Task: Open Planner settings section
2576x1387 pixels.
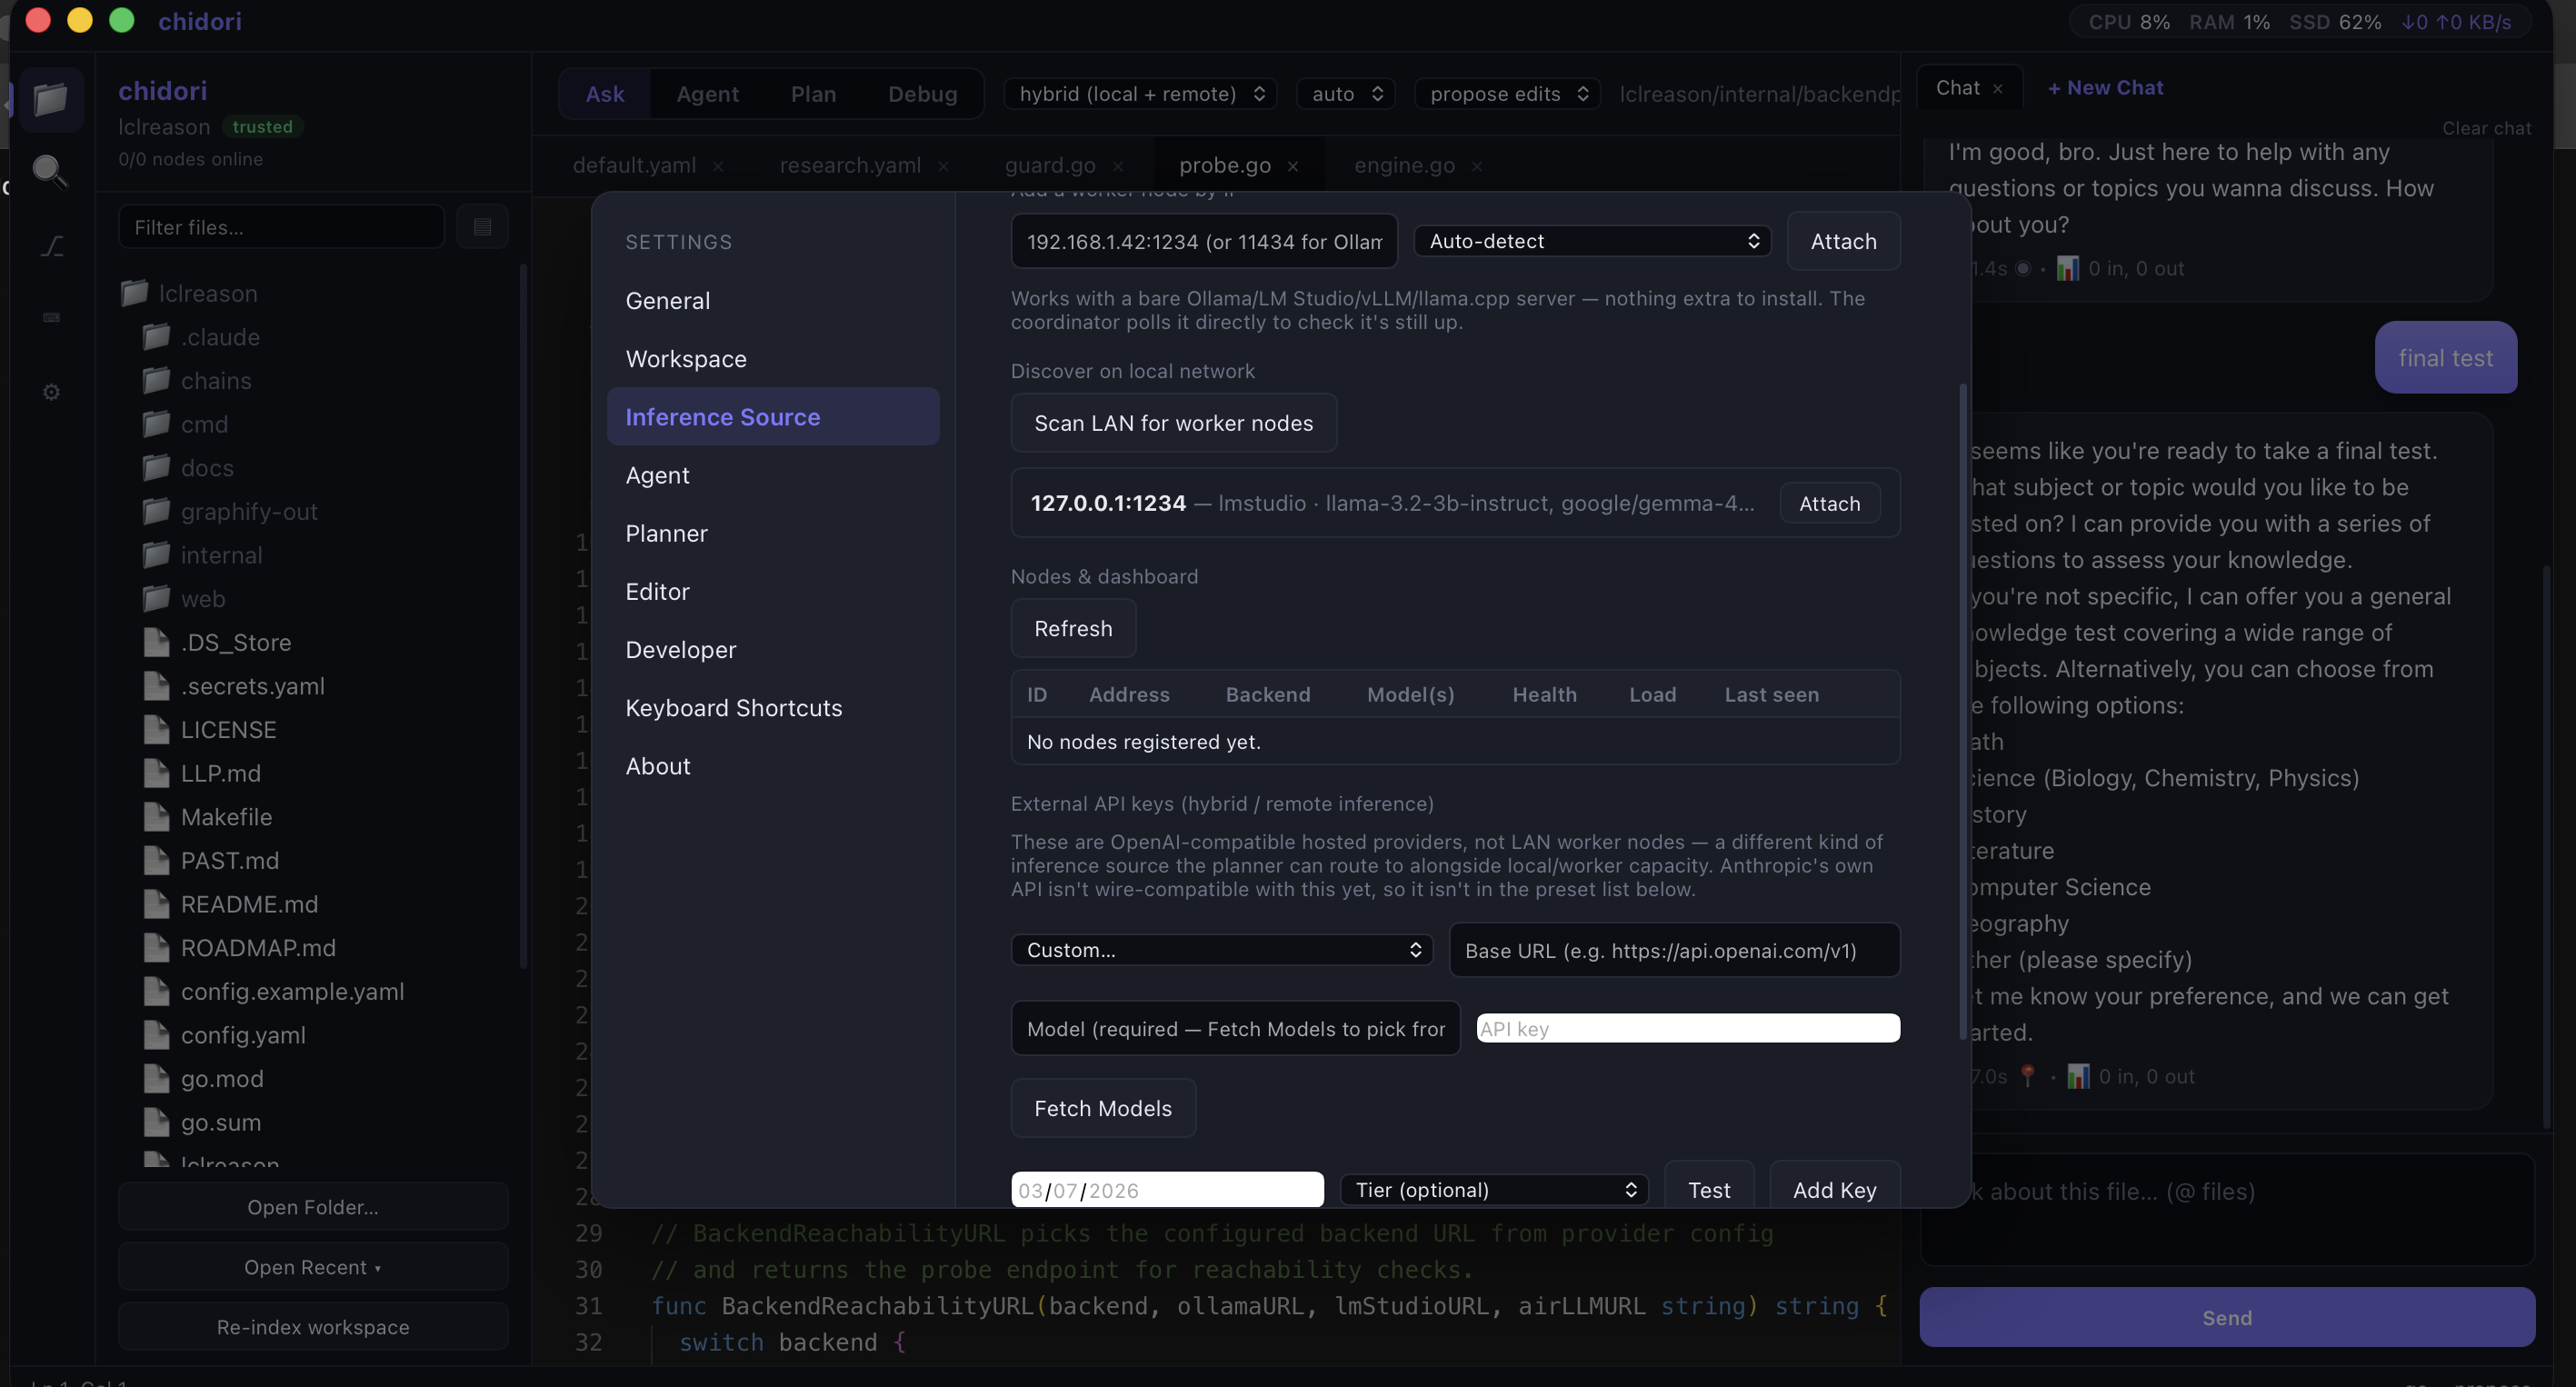Action: [773, 533]
